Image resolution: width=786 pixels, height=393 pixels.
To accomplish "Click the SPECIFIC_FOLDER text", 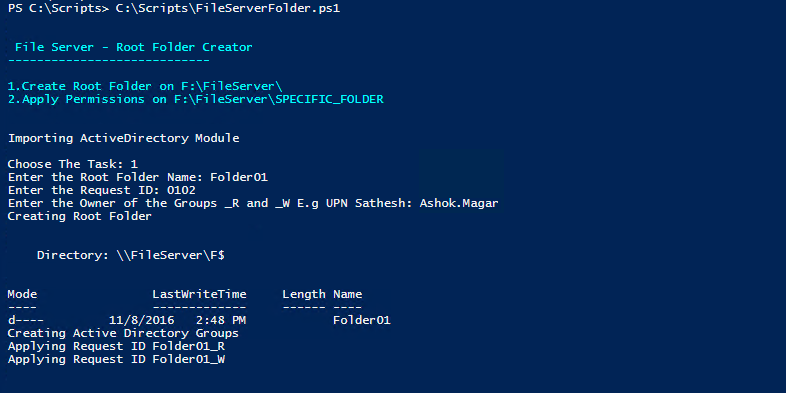I will point(329,99).
